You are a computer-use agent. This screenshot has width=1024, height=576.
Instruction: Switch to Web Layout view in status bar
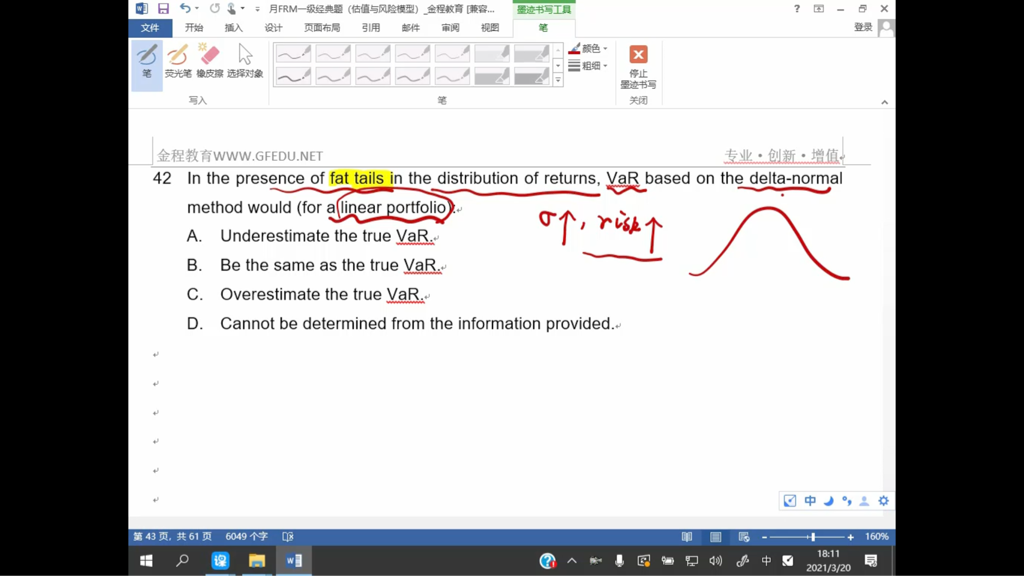pyautogui.click(x=744, y=537)
